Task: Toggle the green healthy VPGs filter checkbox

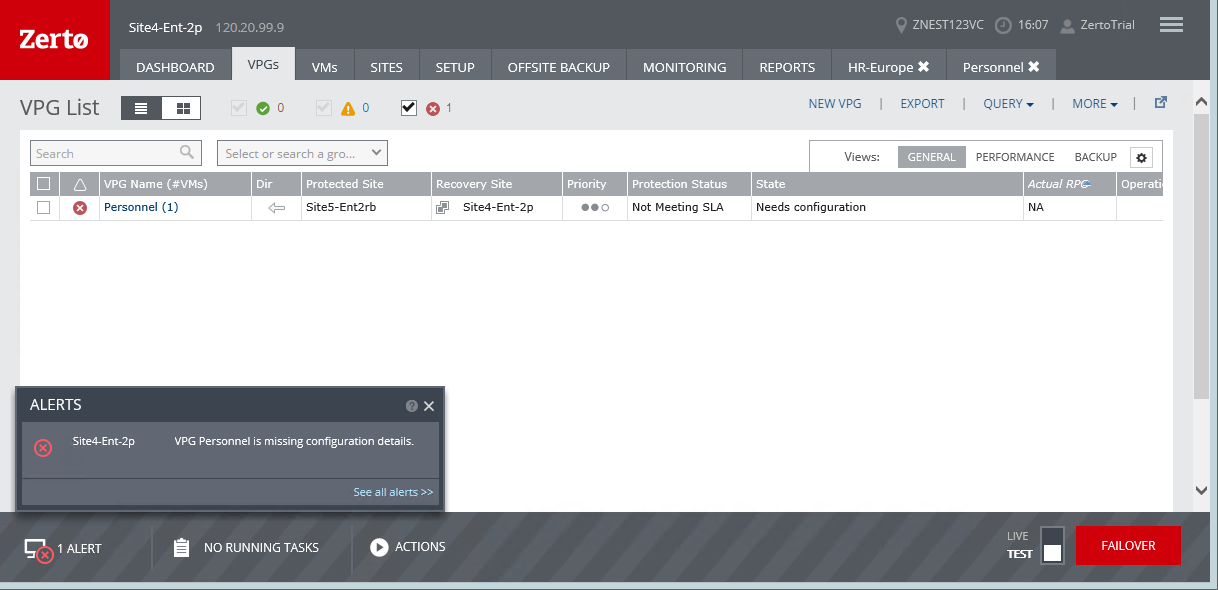Action: [238, 108]
